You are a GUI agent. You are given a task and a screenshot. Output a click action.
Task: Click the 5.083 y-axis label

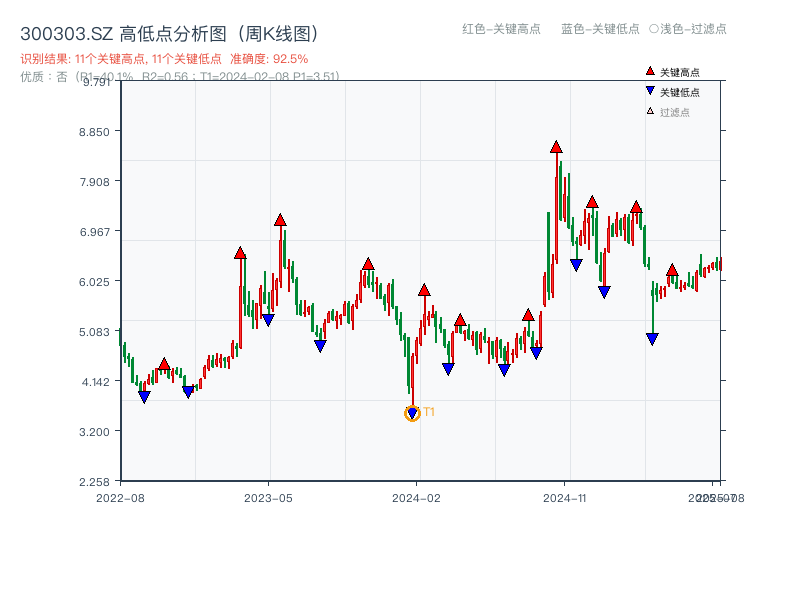pyautogui.click(x=94, y=332)
